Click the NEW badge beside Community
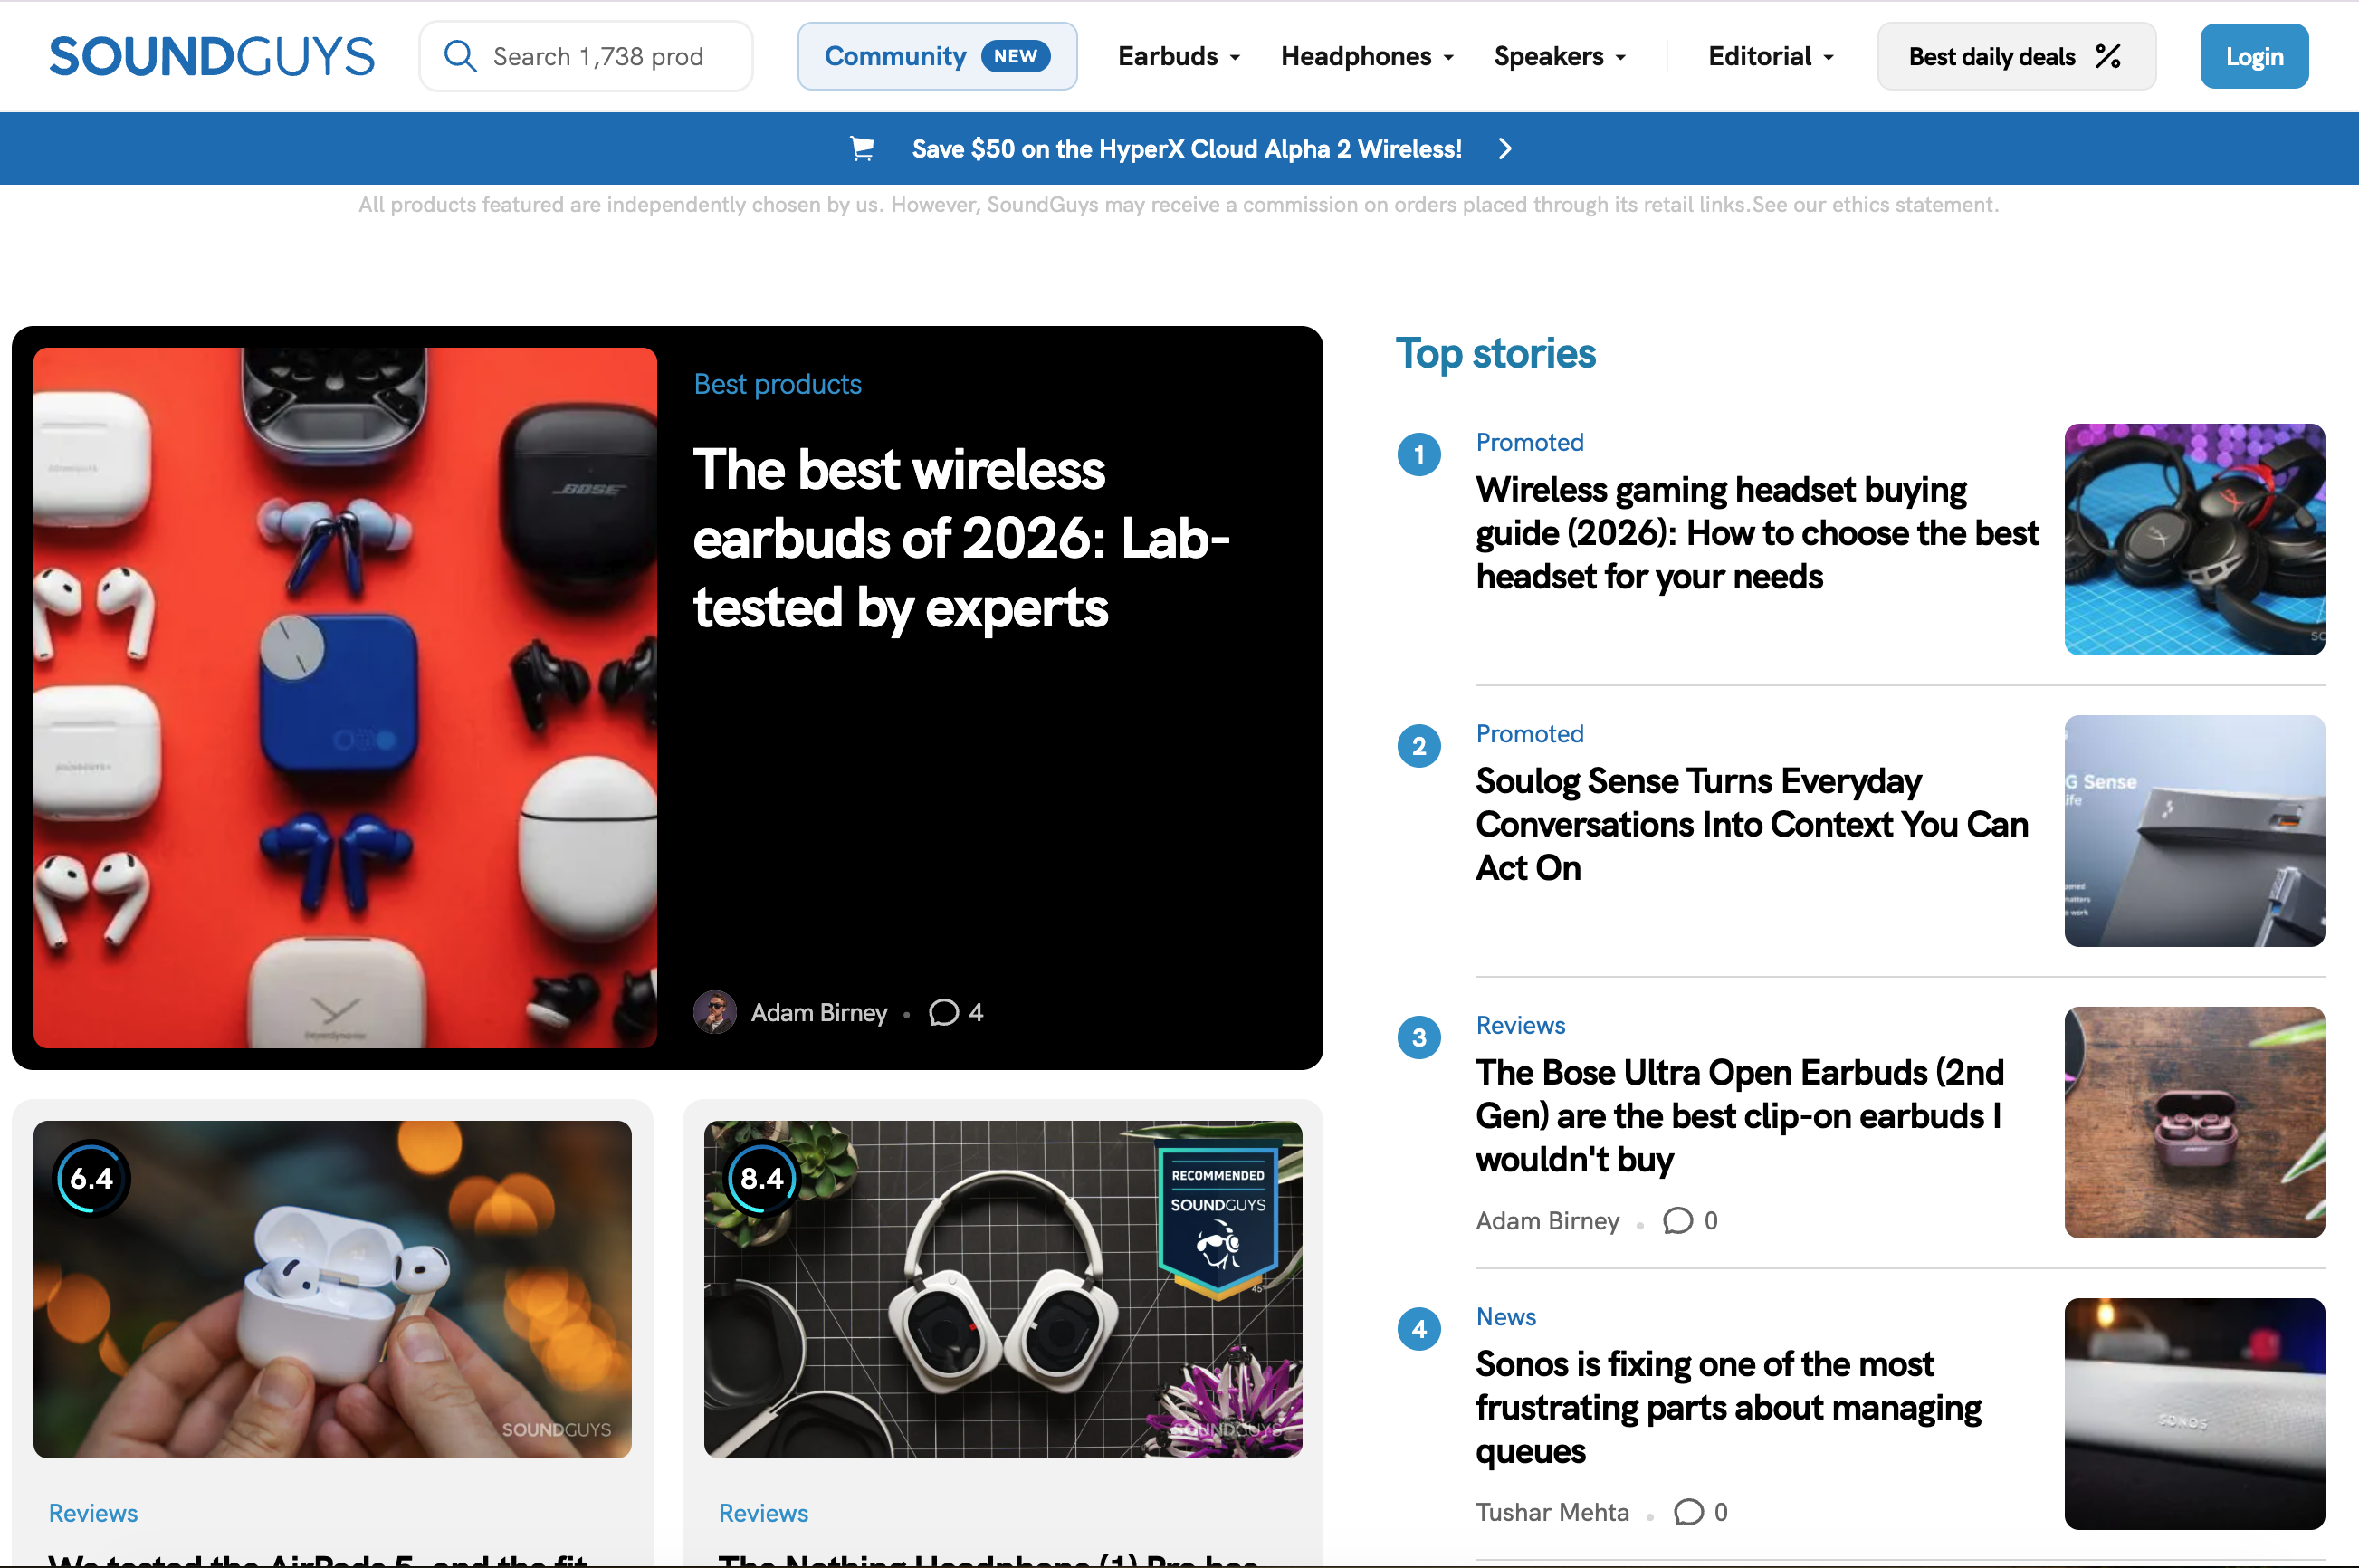 [x=1015, y=56]
